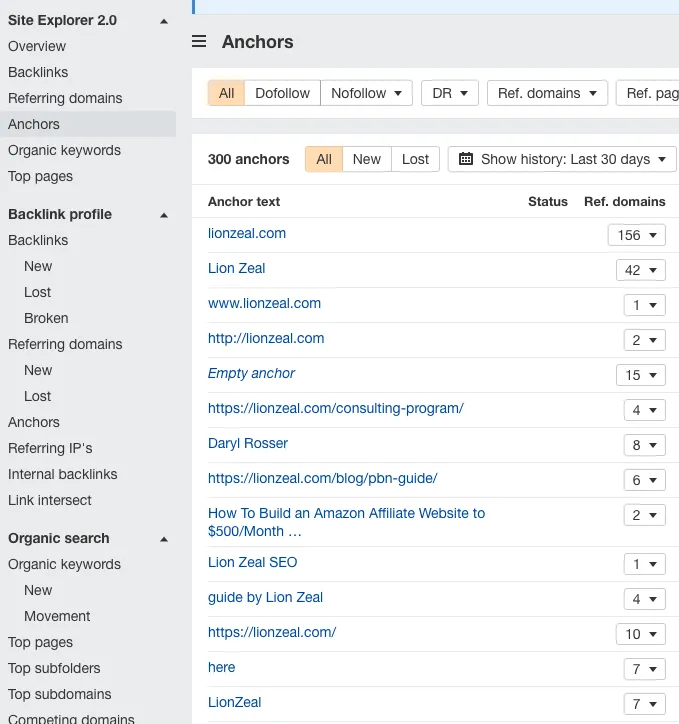The image size is (679, 724).
Task: Open the 'here' anchor link
Action: point(222,668)
